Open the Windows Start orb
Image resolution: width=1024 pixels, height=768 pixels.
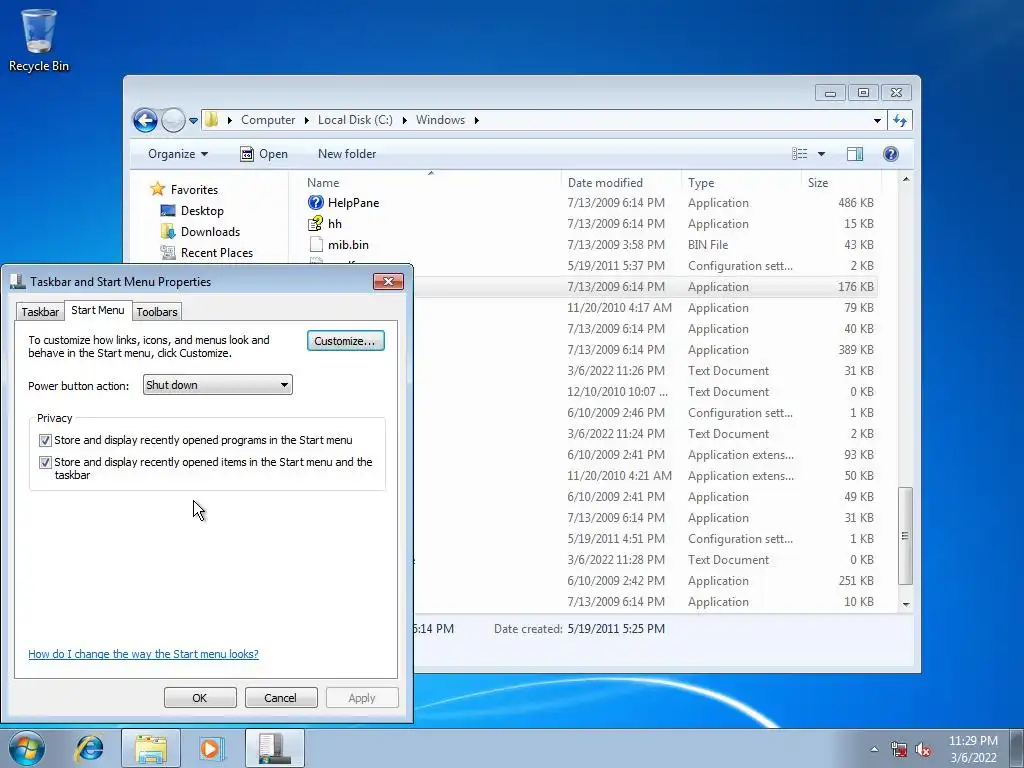tap(26, 748)
